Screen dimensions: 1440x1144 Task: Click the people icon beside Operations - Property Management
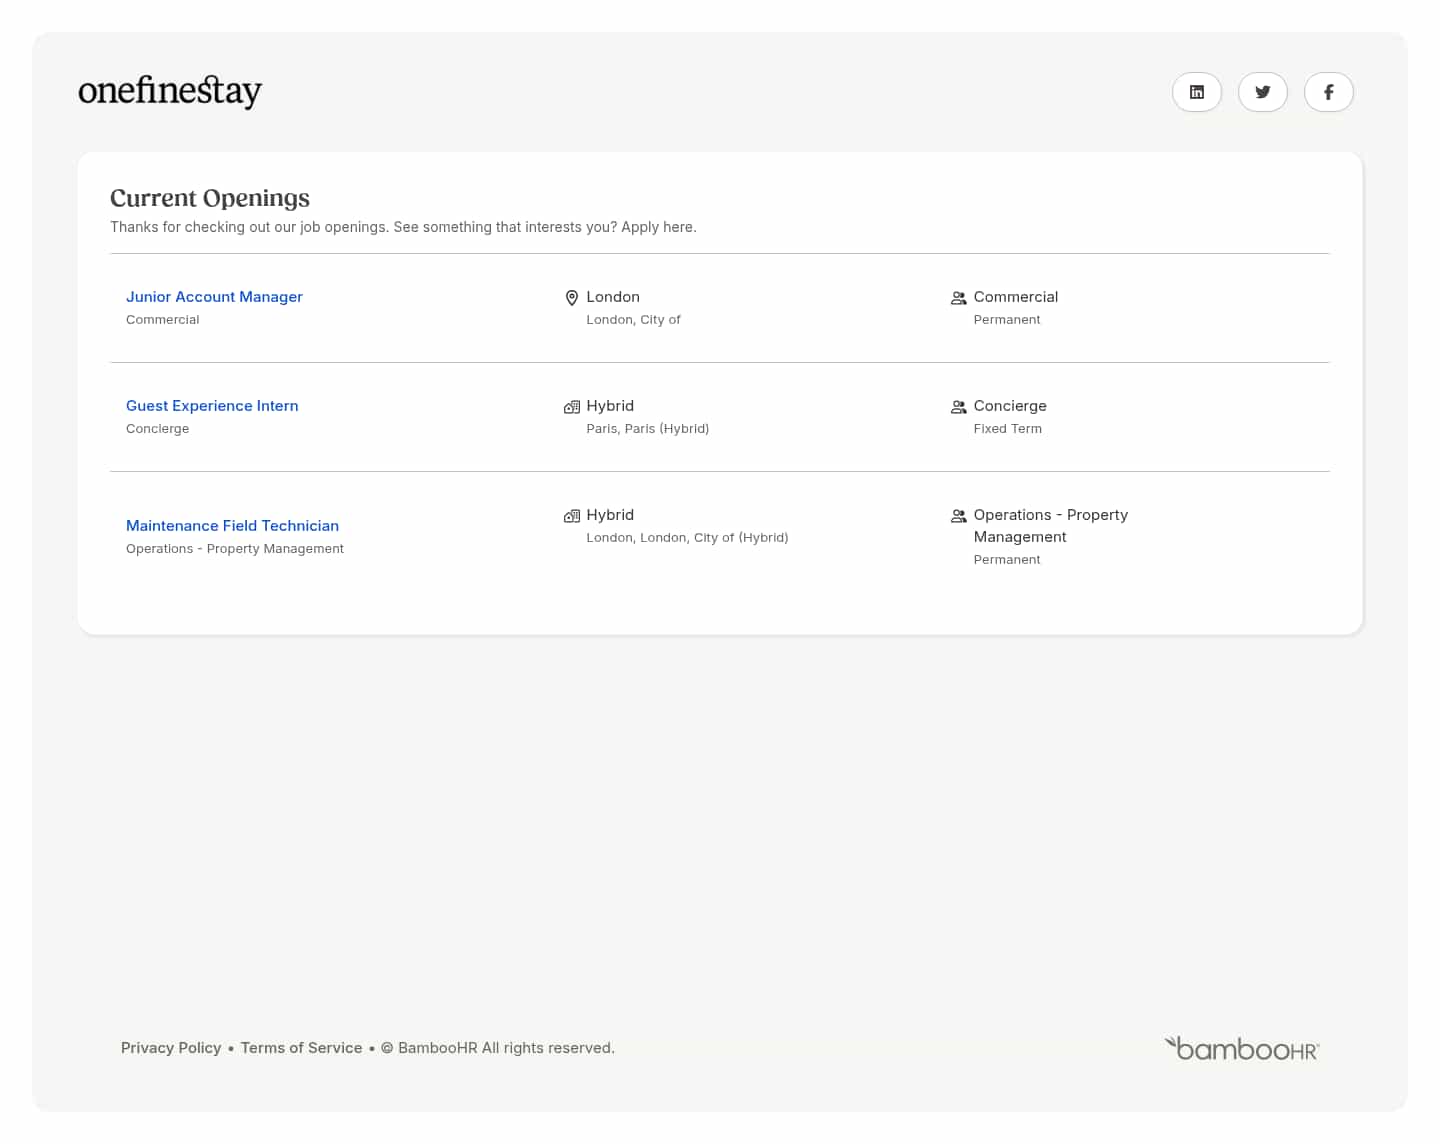pyautogui.click(x=958, y=516)
